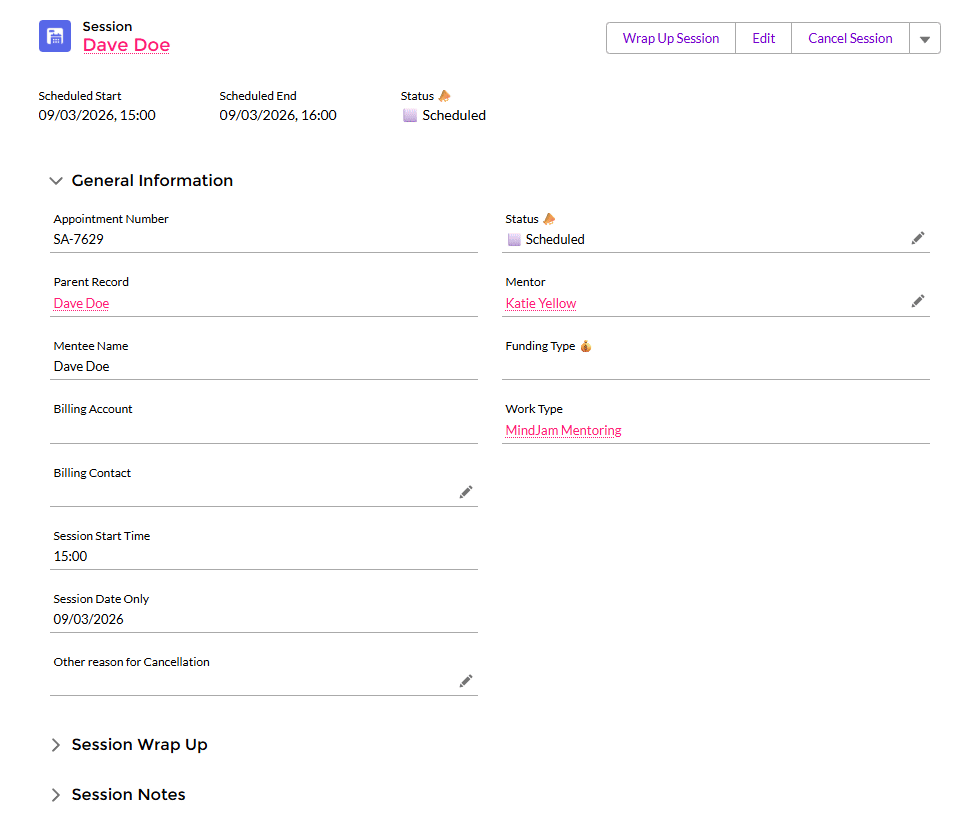Edit the Mentor field via its pencil icon
Viewport: 973px width, 836px height.
click(x=917, y=301)
